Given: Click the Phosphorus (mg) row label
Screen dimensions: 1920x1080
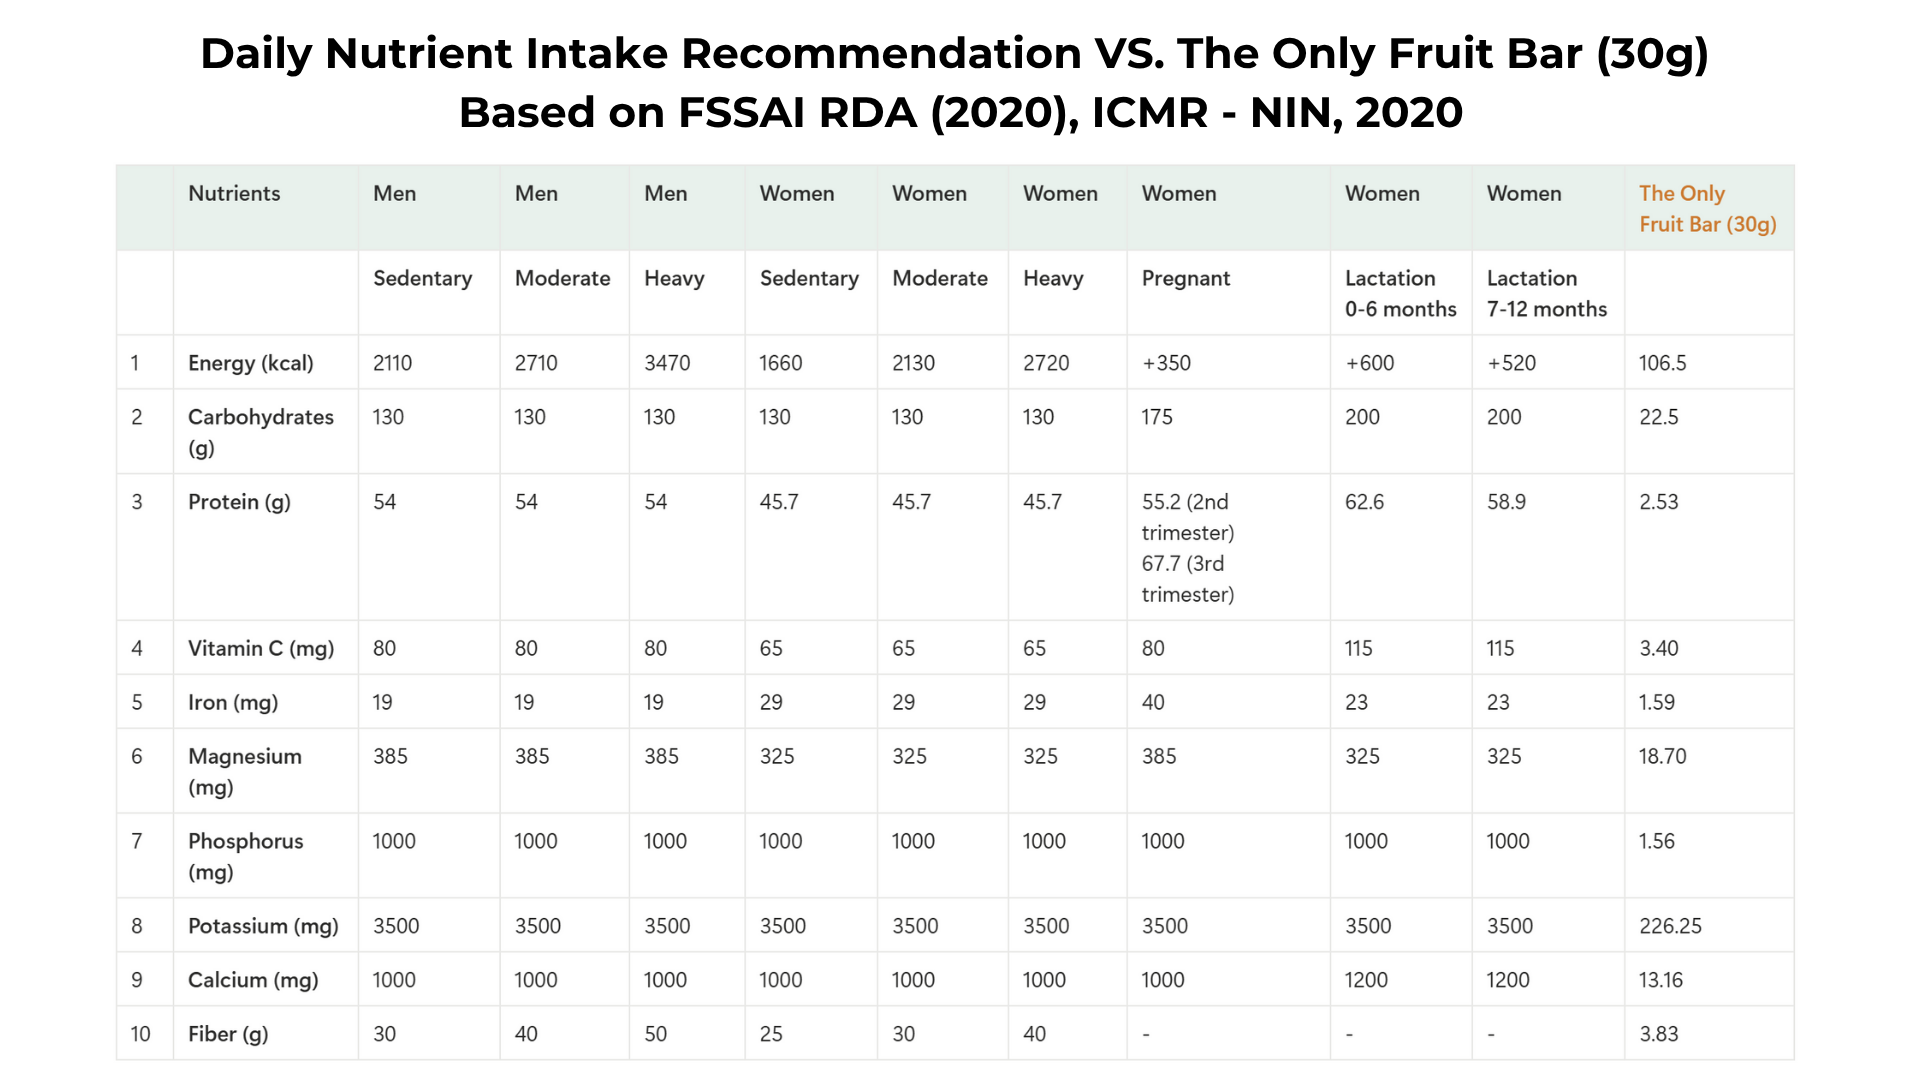Looking at the screenshot, I should coord(245,856).
